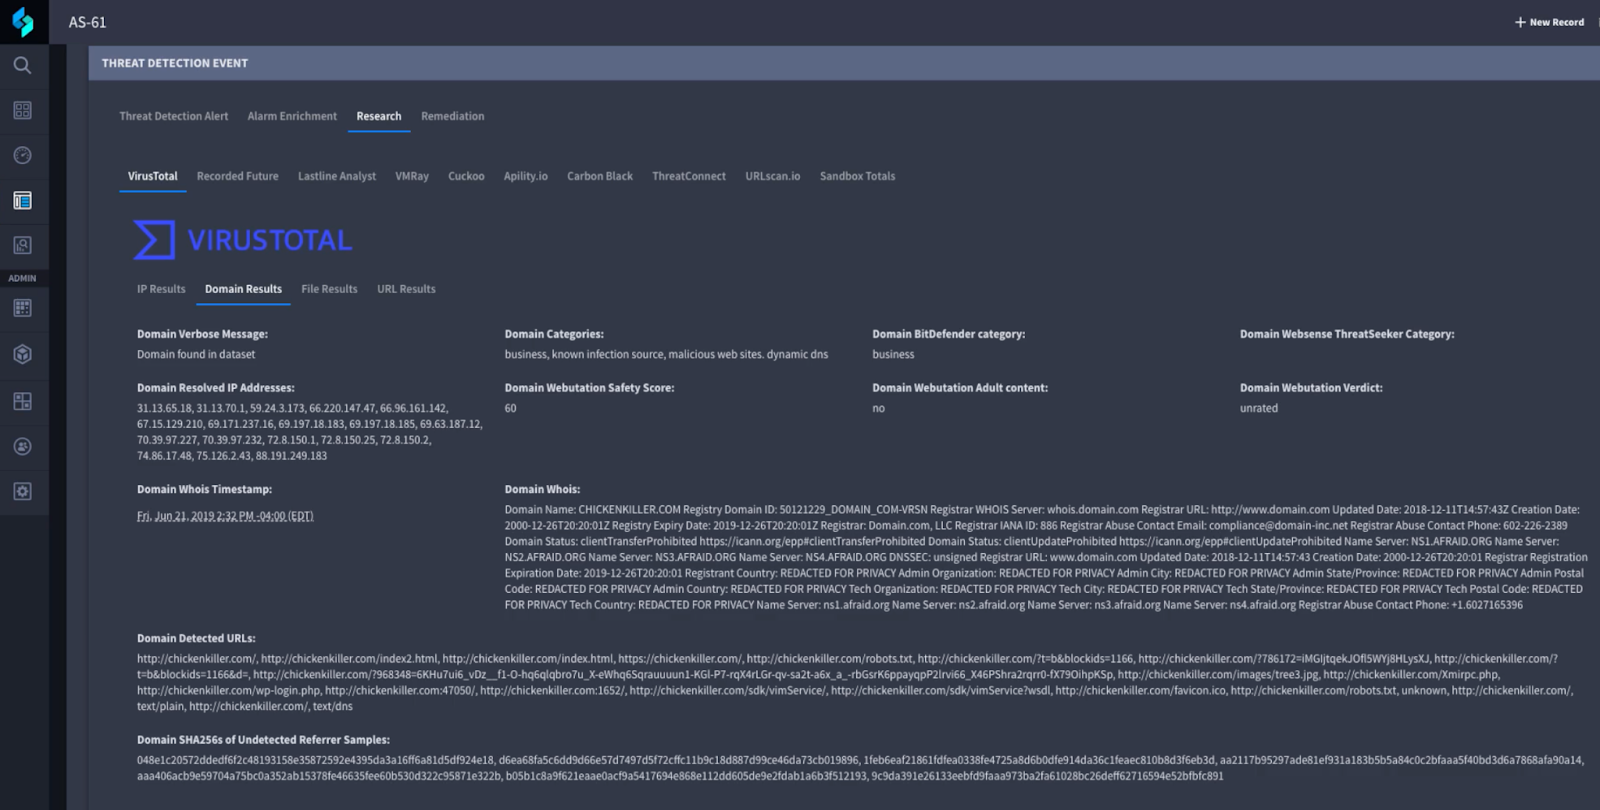Image resolution: width=1600 pixels, height=810 pixels.
Task: Open the admin settings gear icon
Action: point(22,491)
